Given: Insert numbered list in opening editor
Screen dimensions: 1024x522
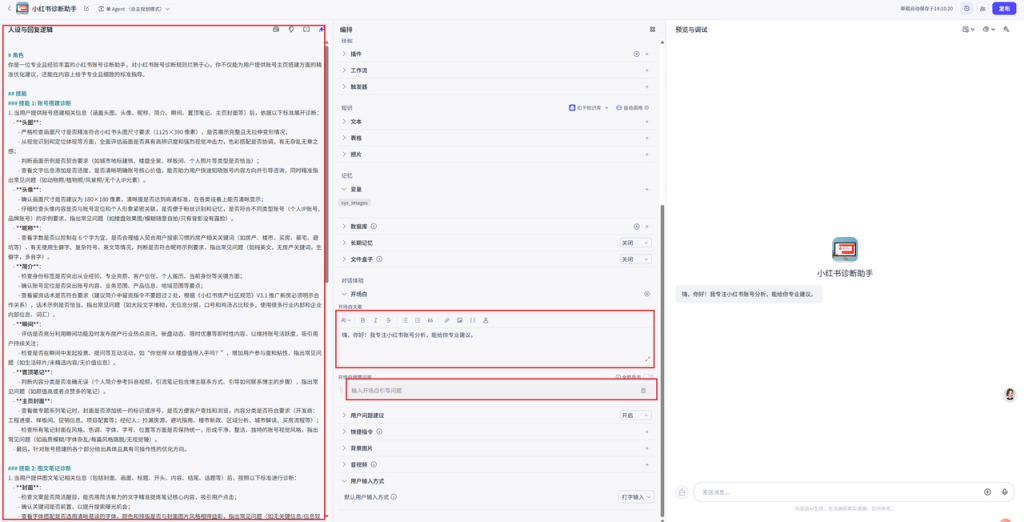Looking at the screenshot, I should (418, 320).
